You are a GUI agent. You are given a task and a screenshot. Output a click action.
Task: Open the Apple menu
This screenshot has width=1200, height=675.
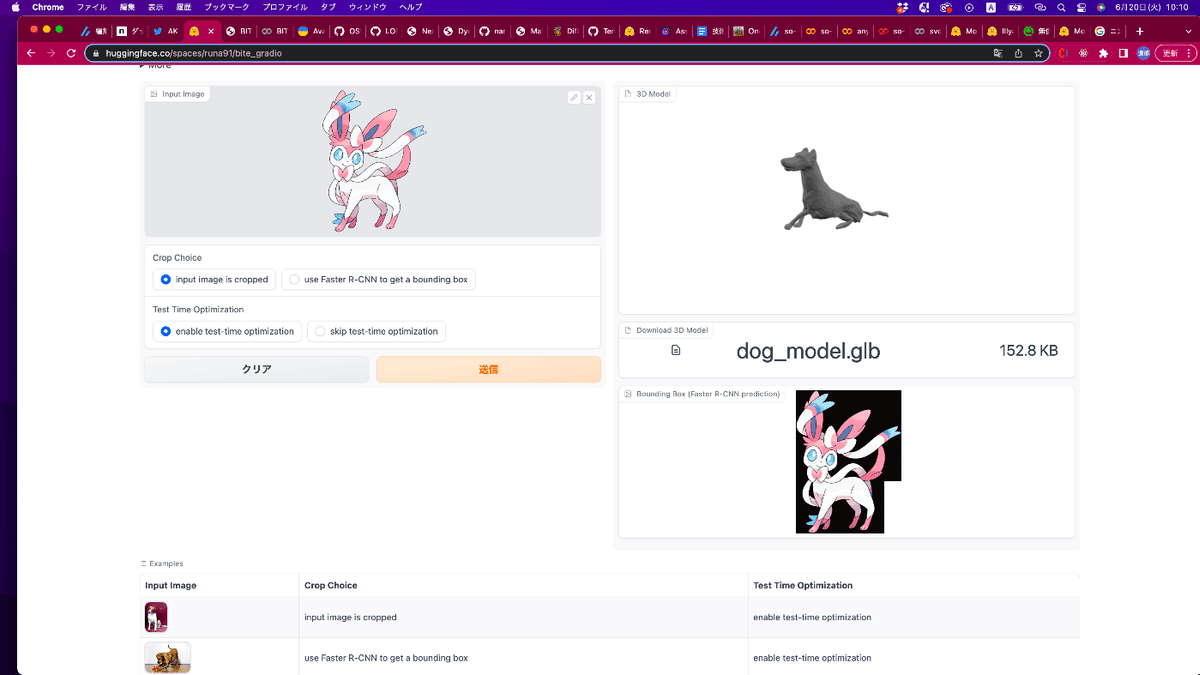click(x=14, y=7)
